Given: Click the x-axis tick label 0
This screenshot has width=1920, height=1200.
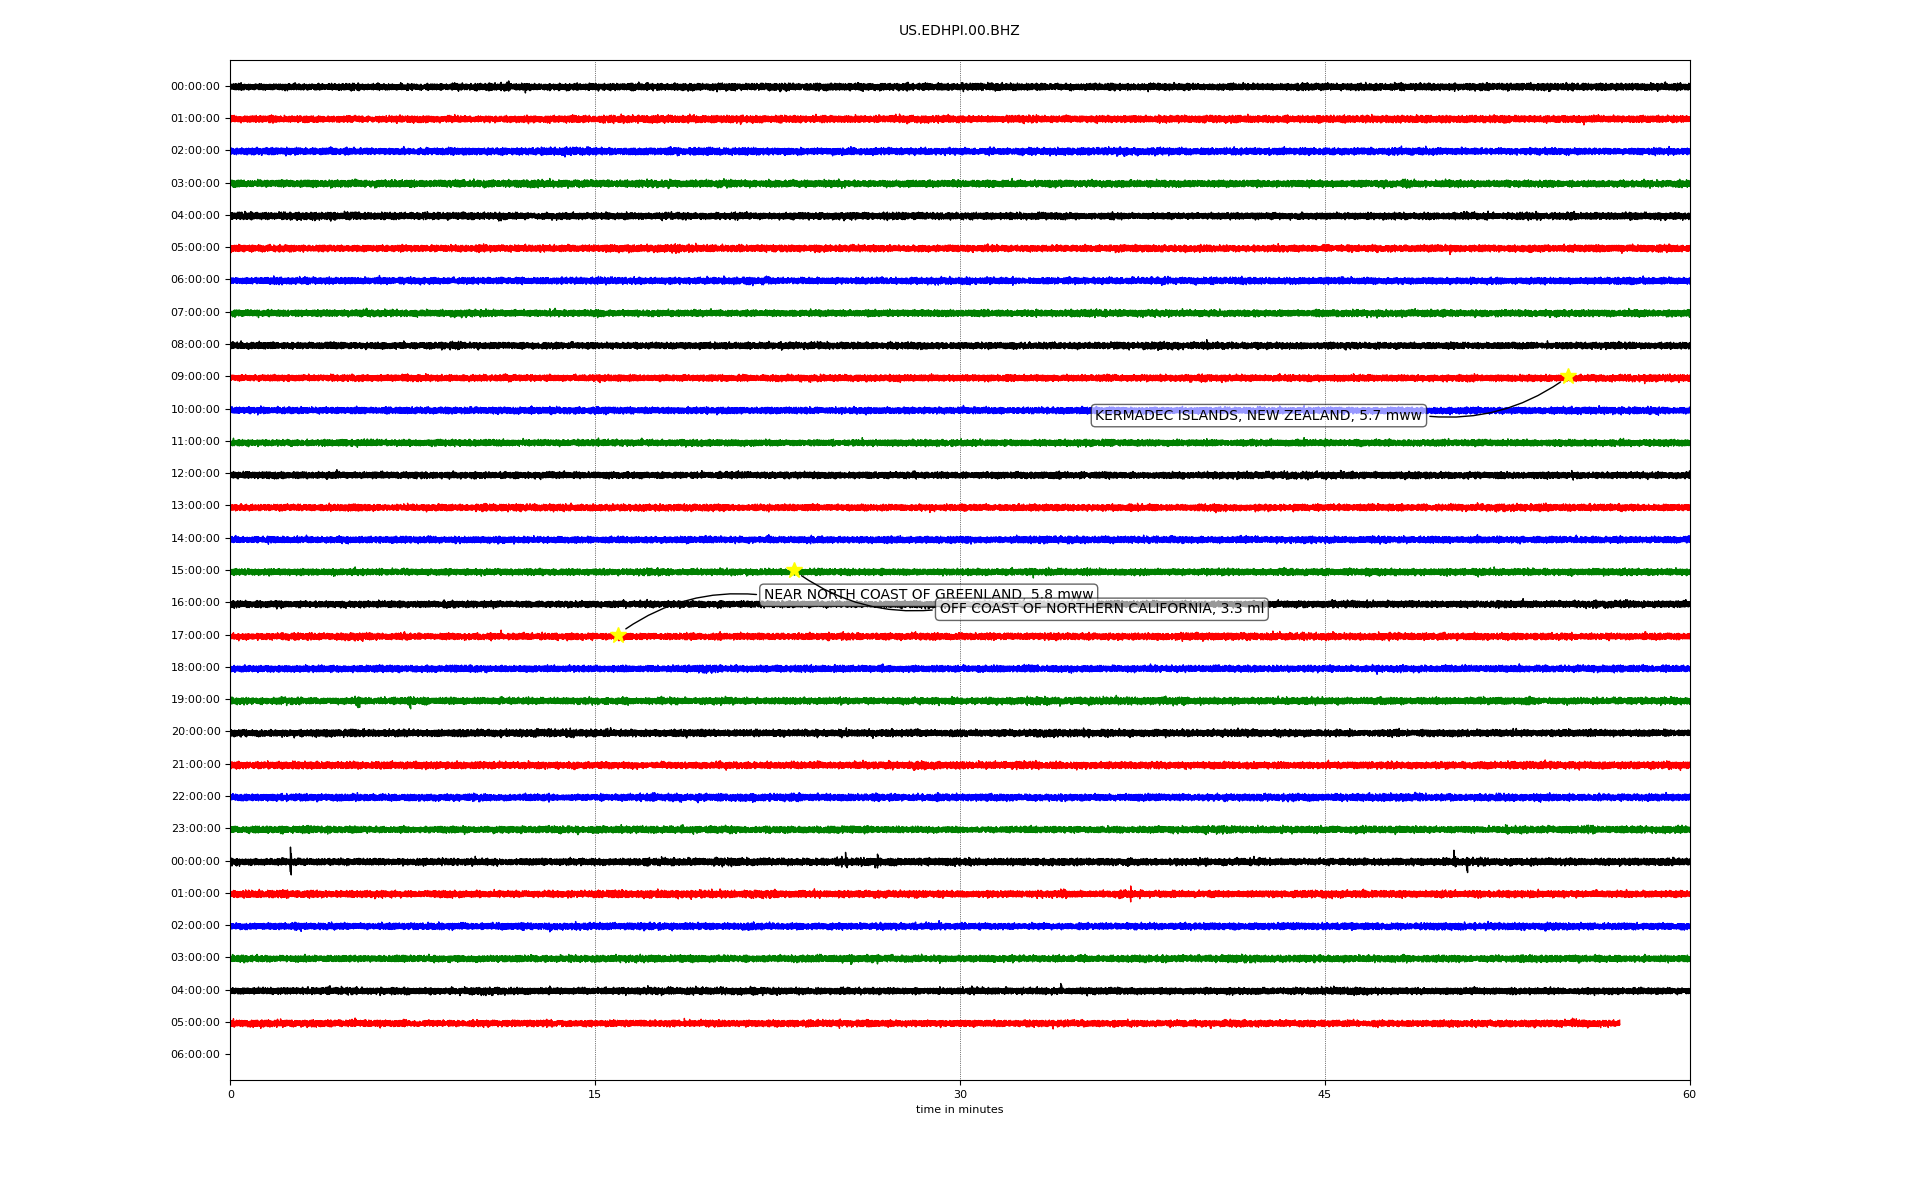Looking at the screenshot, I should [231, 1095].
